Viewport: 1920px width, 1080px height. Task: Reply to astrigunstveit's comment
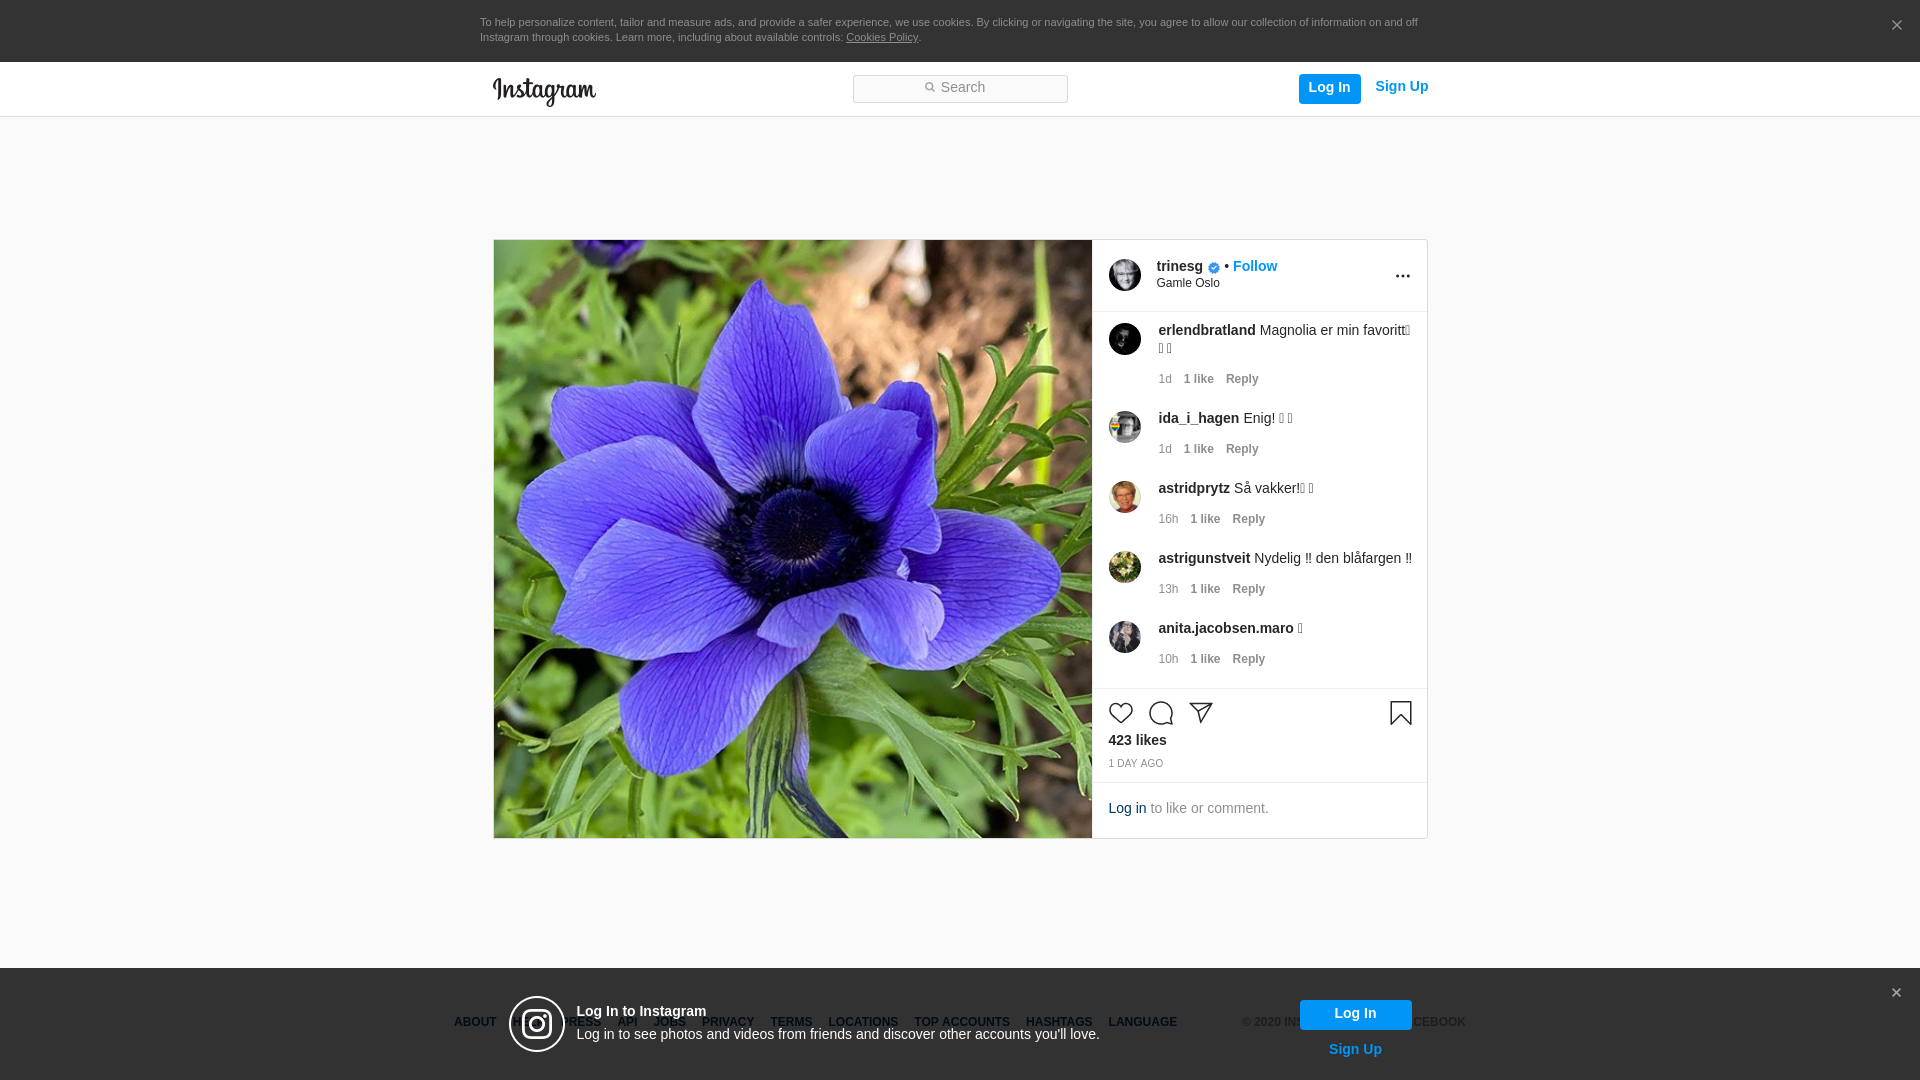click(x=1248, y=589)
